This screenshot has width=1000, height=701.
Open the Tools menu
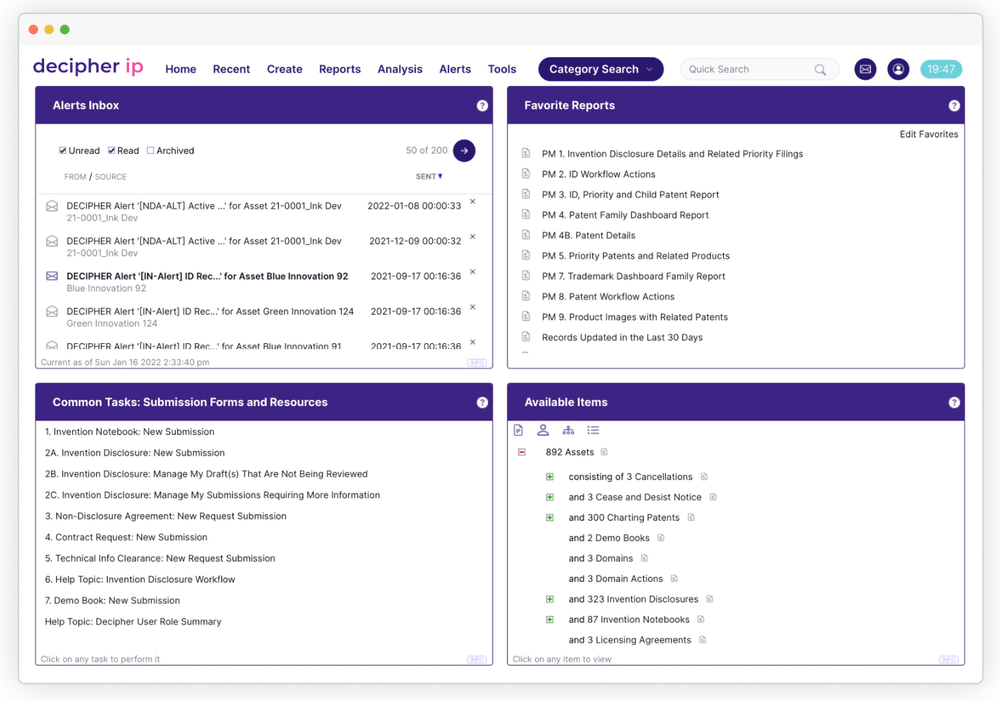coord(502,69)
